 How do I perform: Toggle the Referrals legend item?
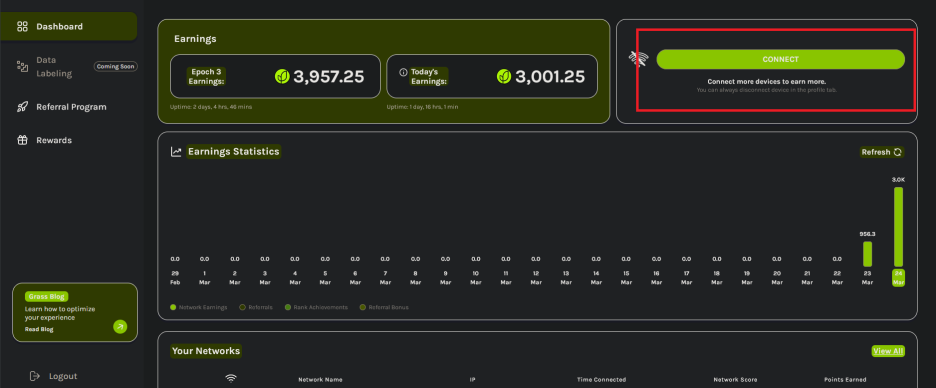point(256,307)
